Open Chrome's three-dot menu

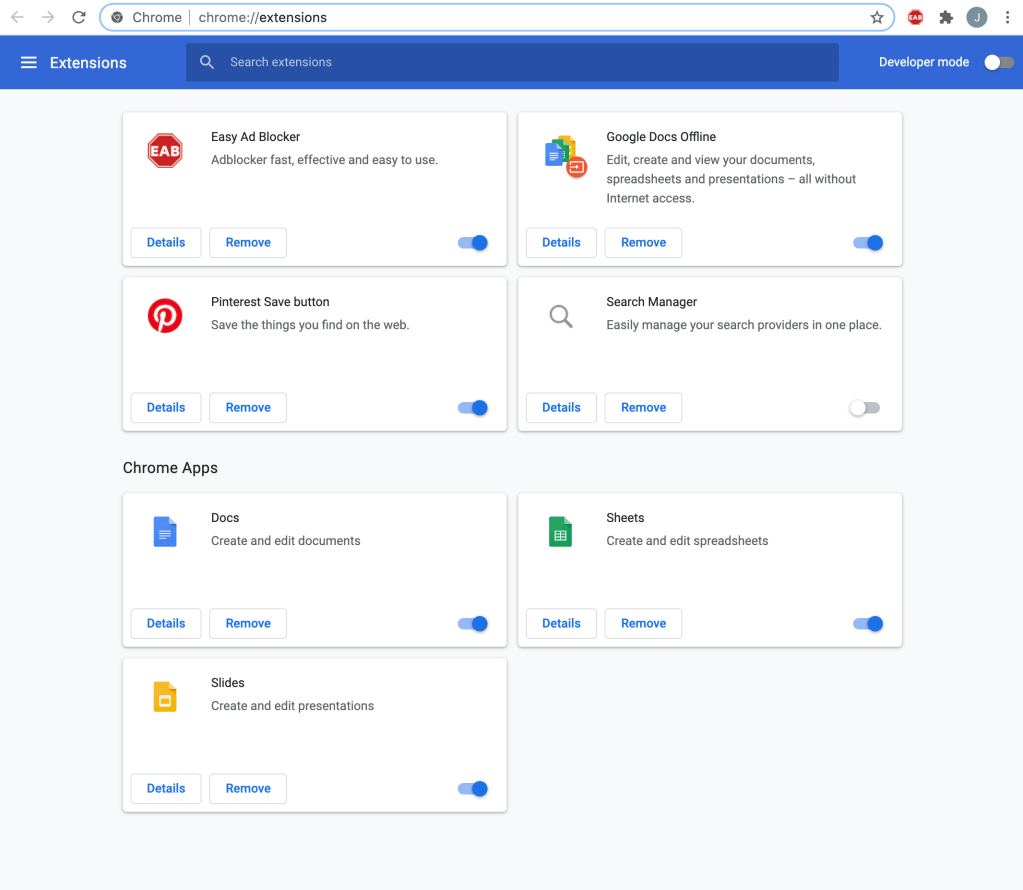point(1007,17)
